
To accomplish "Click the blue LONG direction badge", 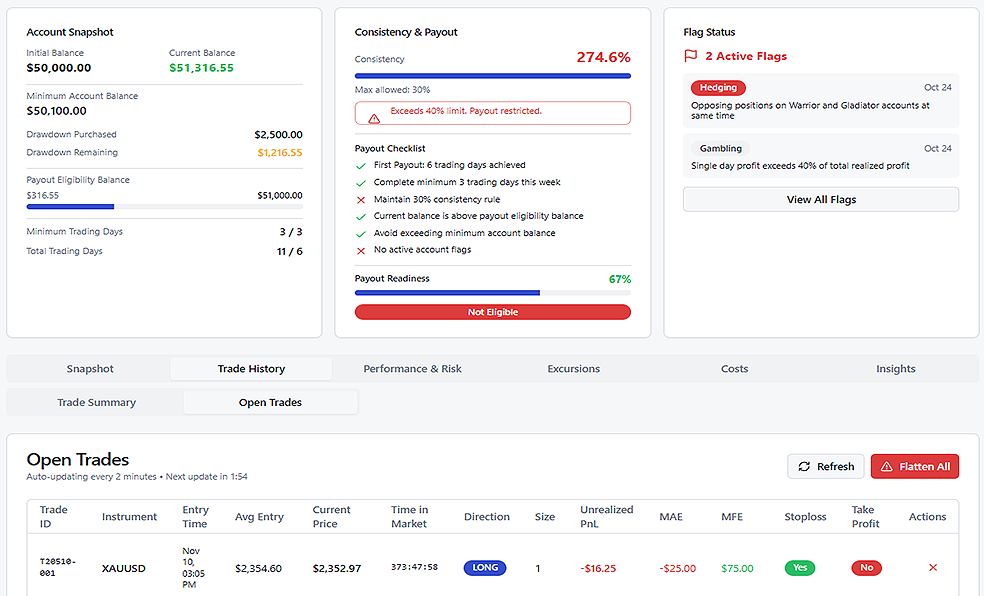I will coord(485,568).
